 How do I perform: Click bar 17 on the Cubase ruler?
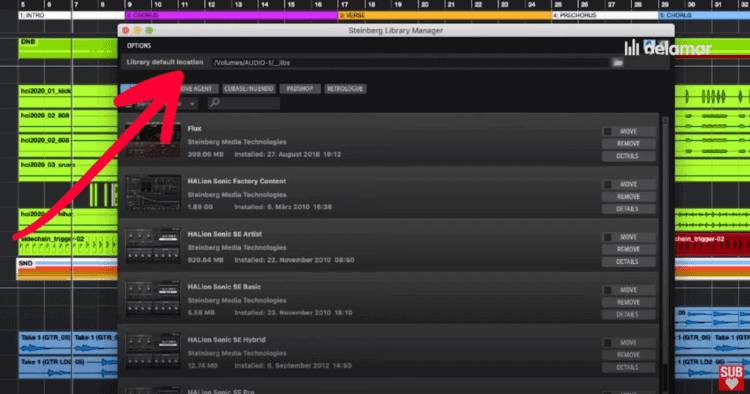[344, 5]
